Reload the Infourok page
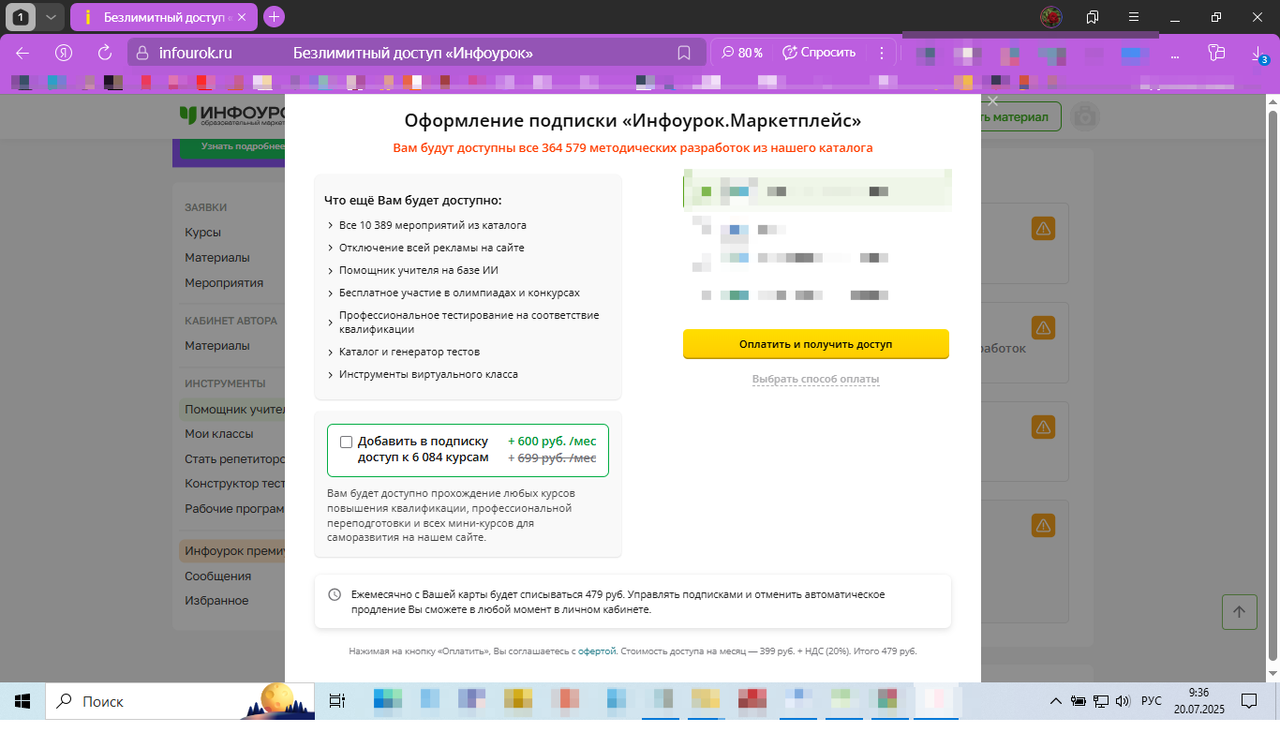 coord(105,53)
